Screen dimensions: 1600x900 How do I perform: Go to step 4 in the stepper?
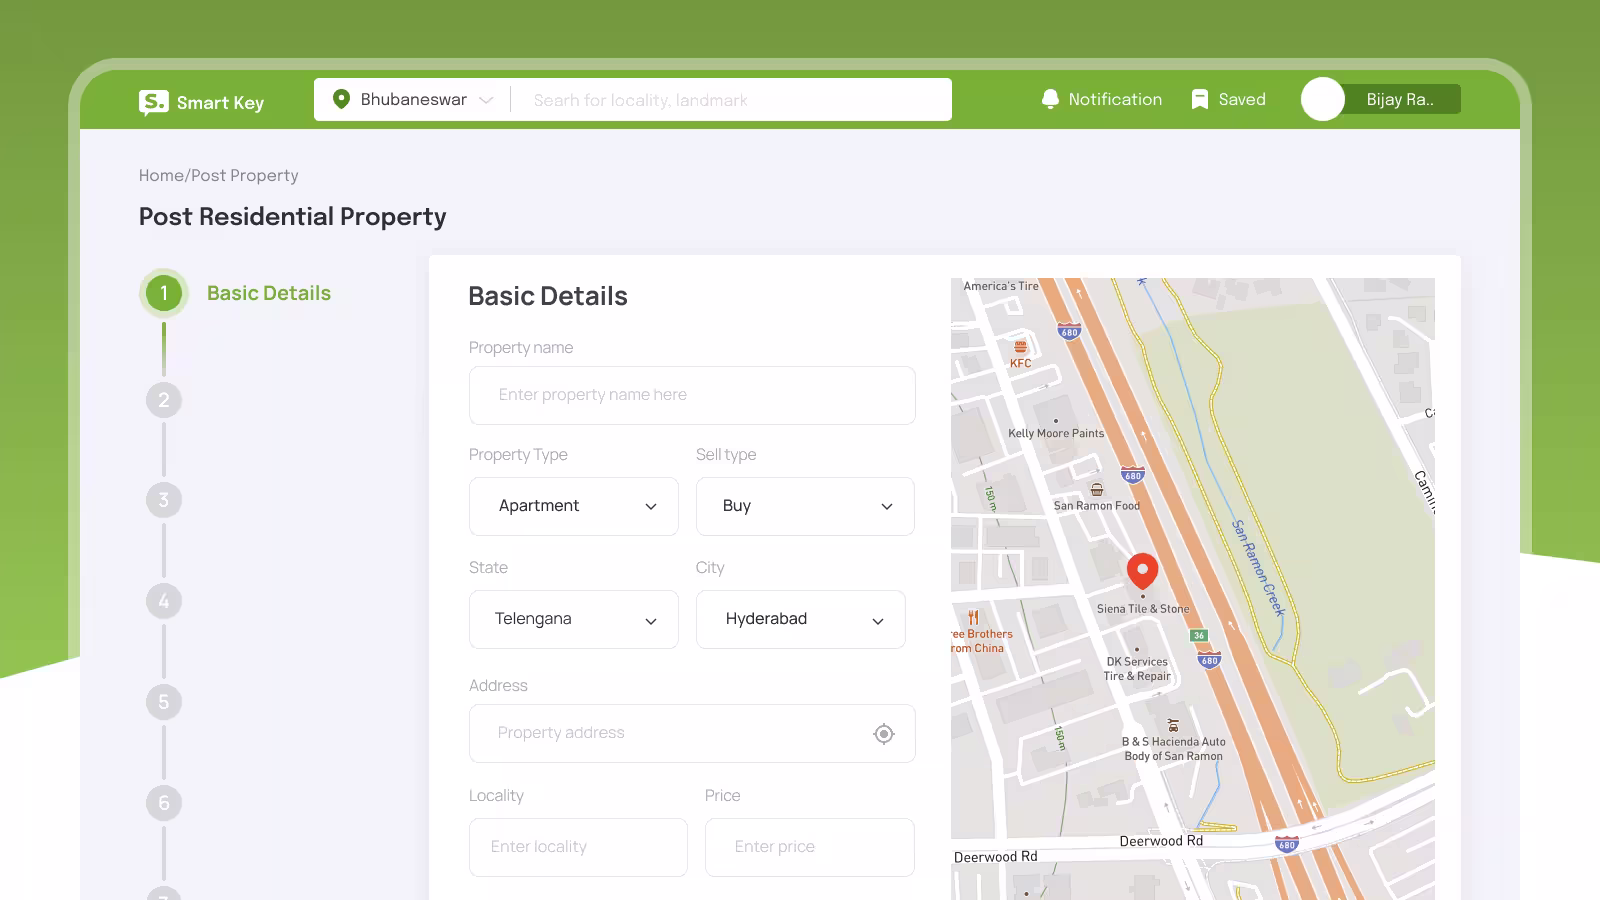(164, 601)
